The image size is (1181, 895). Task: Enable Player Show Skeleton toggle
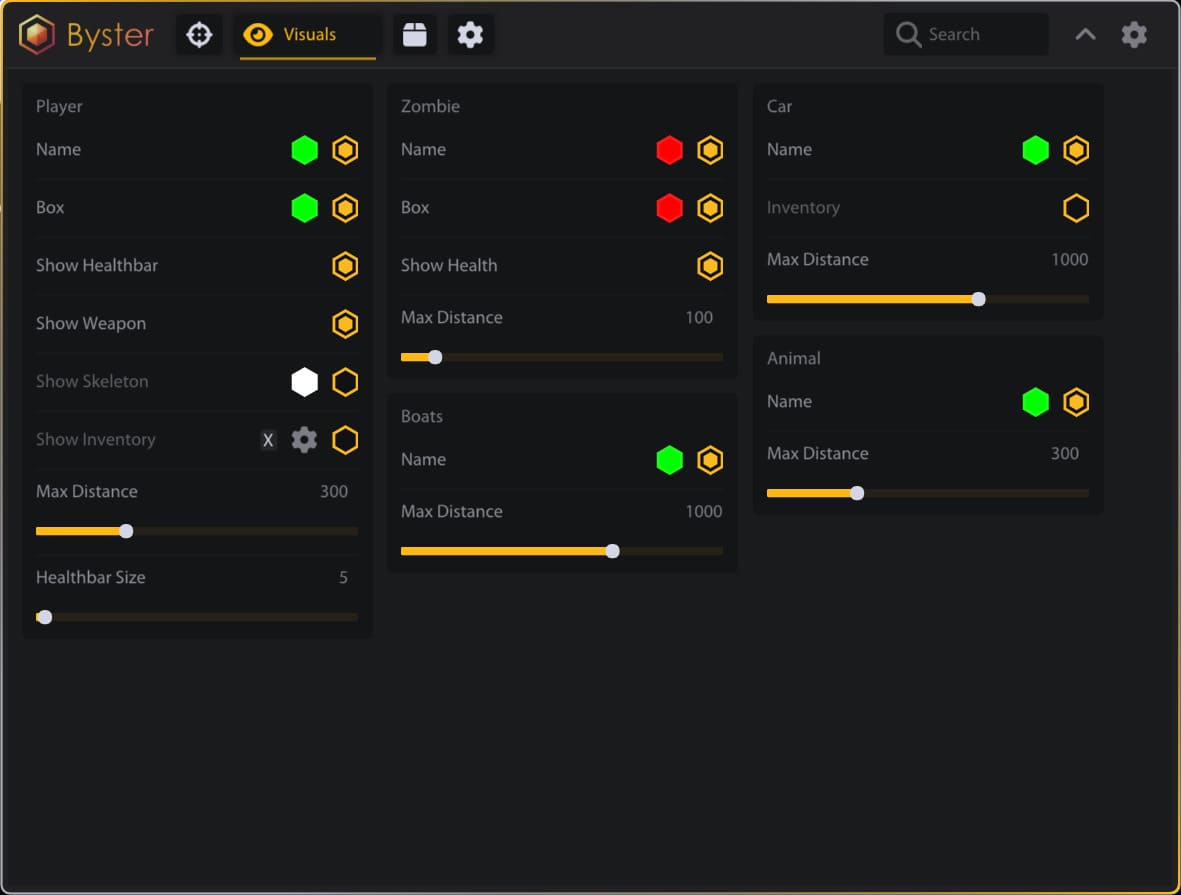click(345, 382)
